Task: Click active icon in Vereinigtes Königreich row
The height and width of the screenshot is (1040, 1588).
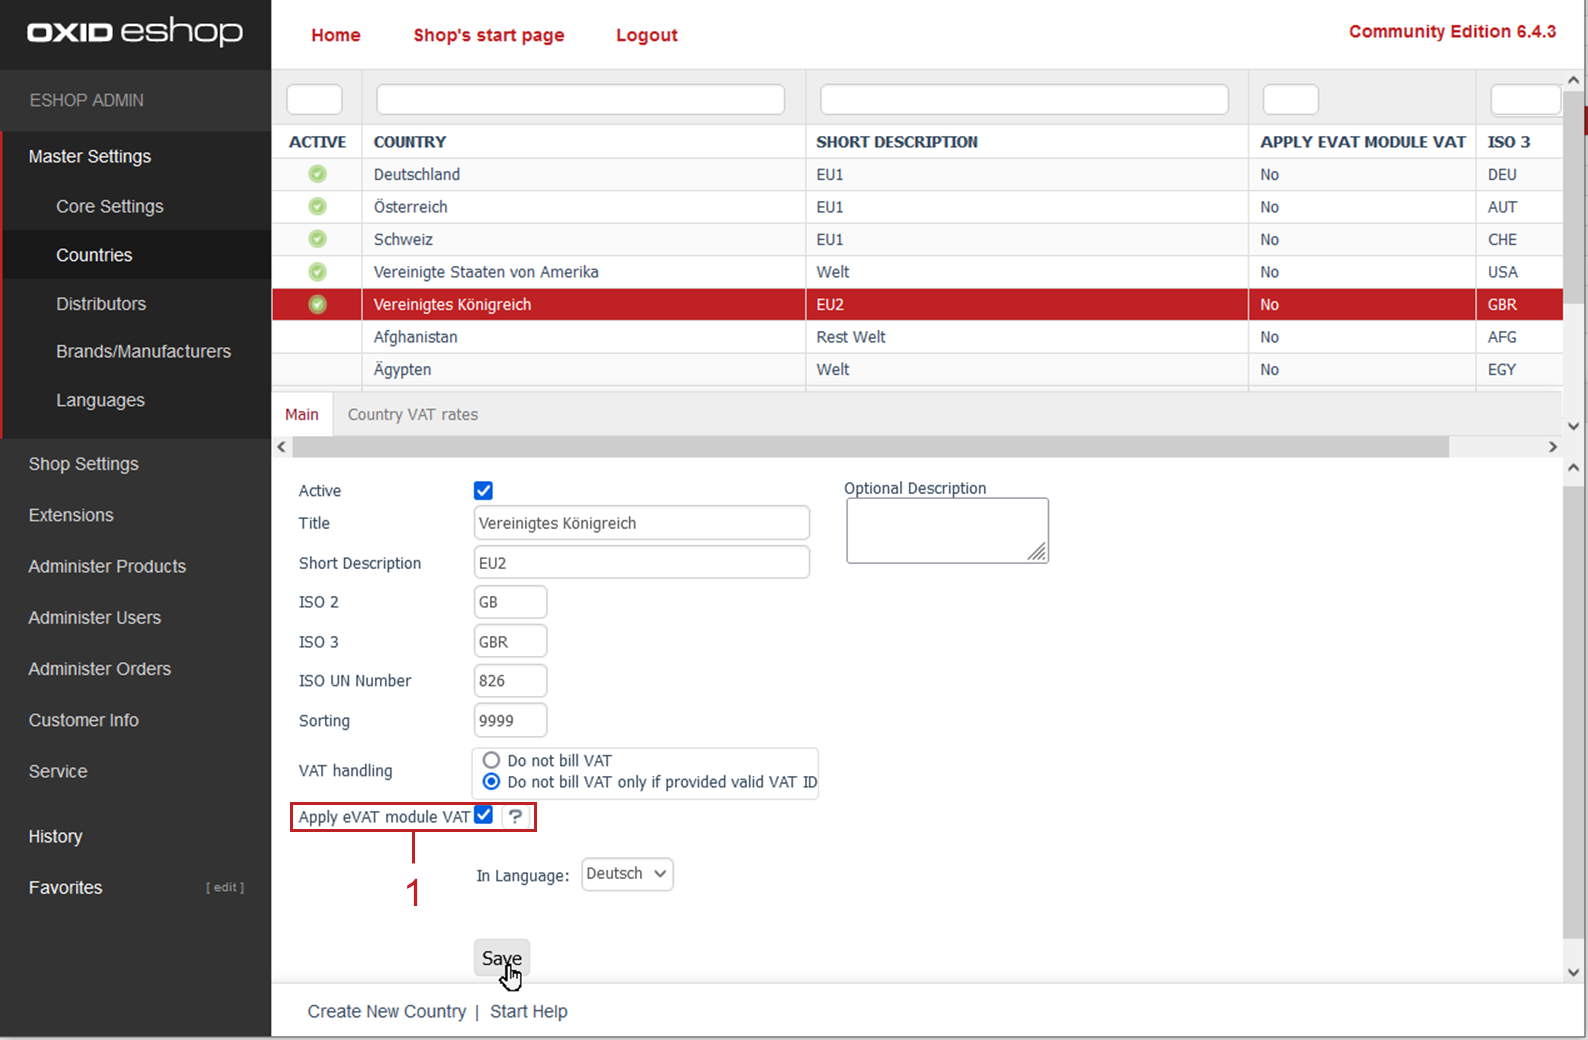Action: click(x=317, y=304)
